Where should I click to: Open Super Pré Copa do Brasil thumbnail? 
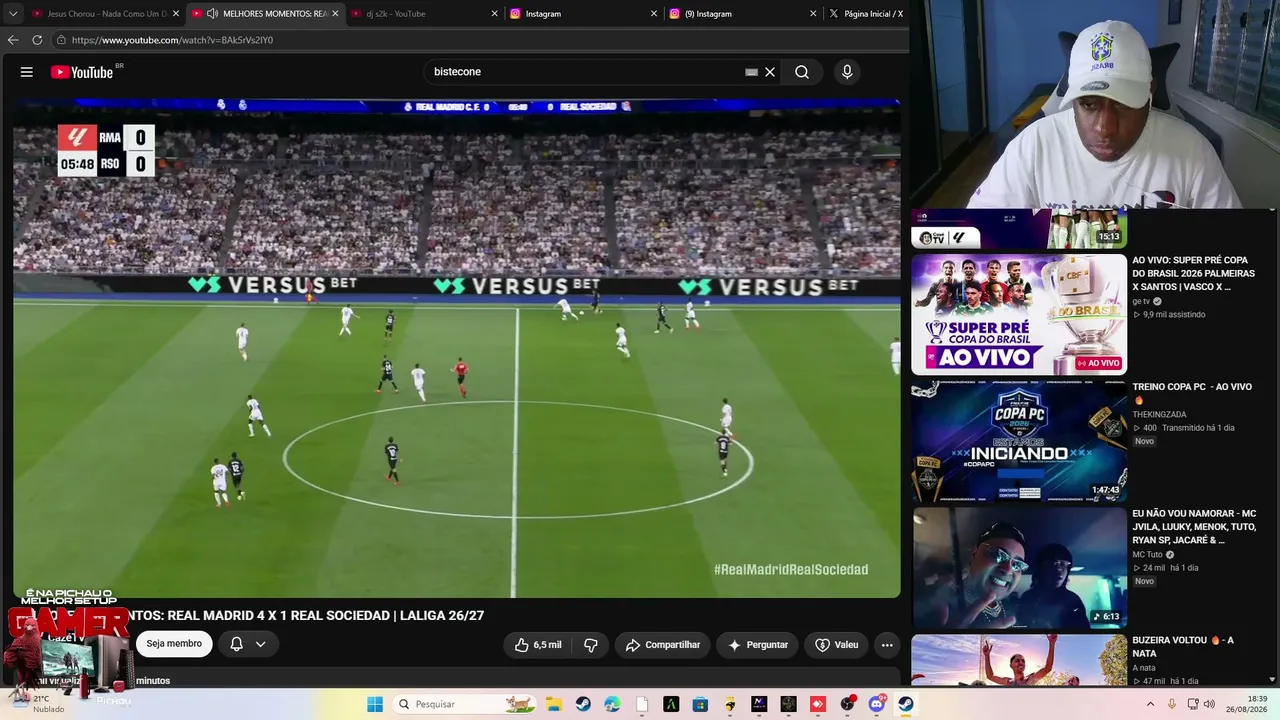pyautogui.click(x=1019, y=314)
